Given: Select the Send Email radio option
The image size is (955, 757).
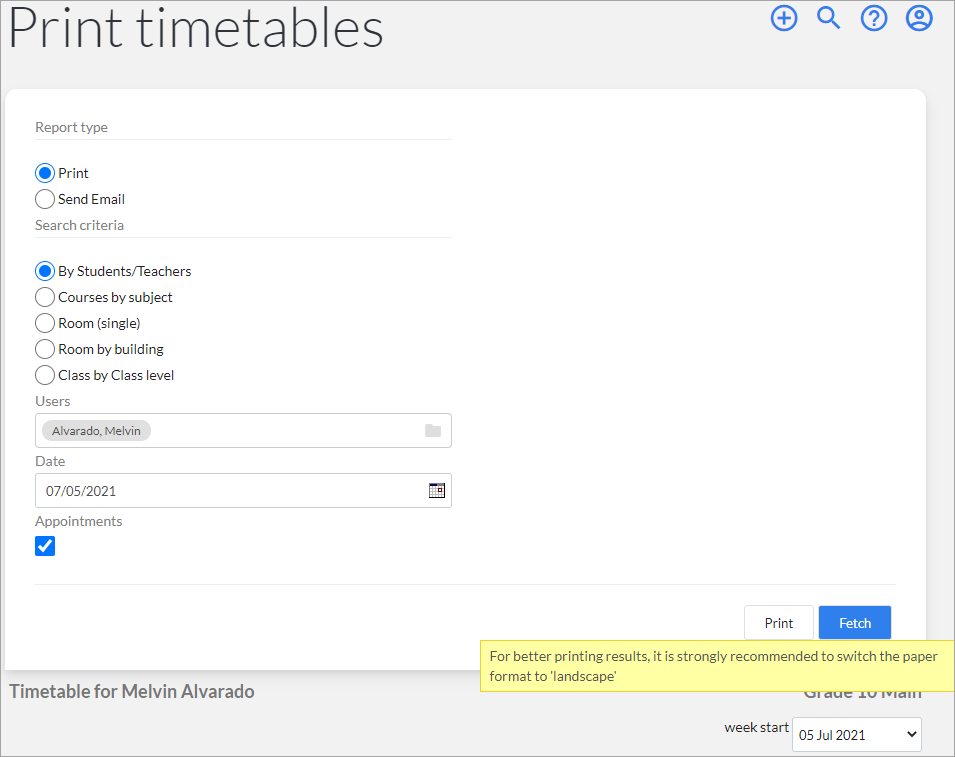Looking at the screenshot, I should [x=45, y=199].
